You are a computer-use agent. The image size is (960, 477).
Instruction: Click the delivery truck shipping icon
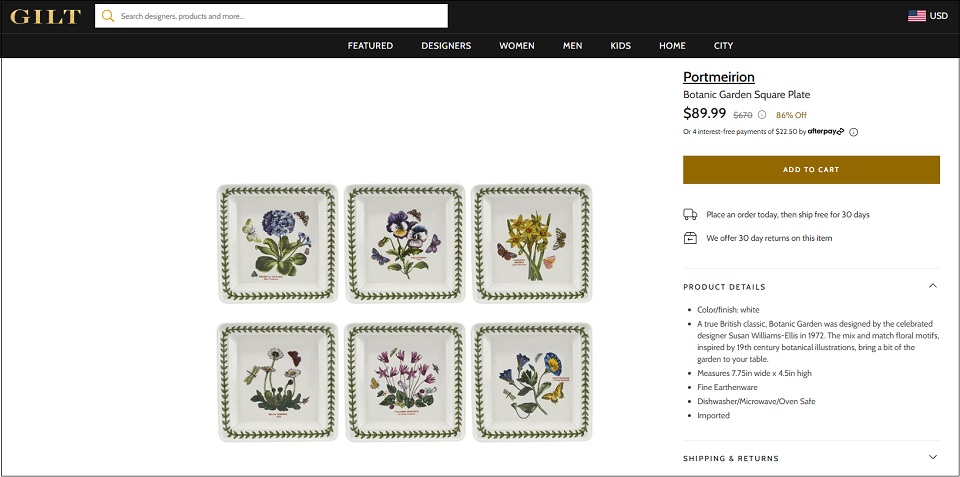pyautogui.click(x=690, y=214)
